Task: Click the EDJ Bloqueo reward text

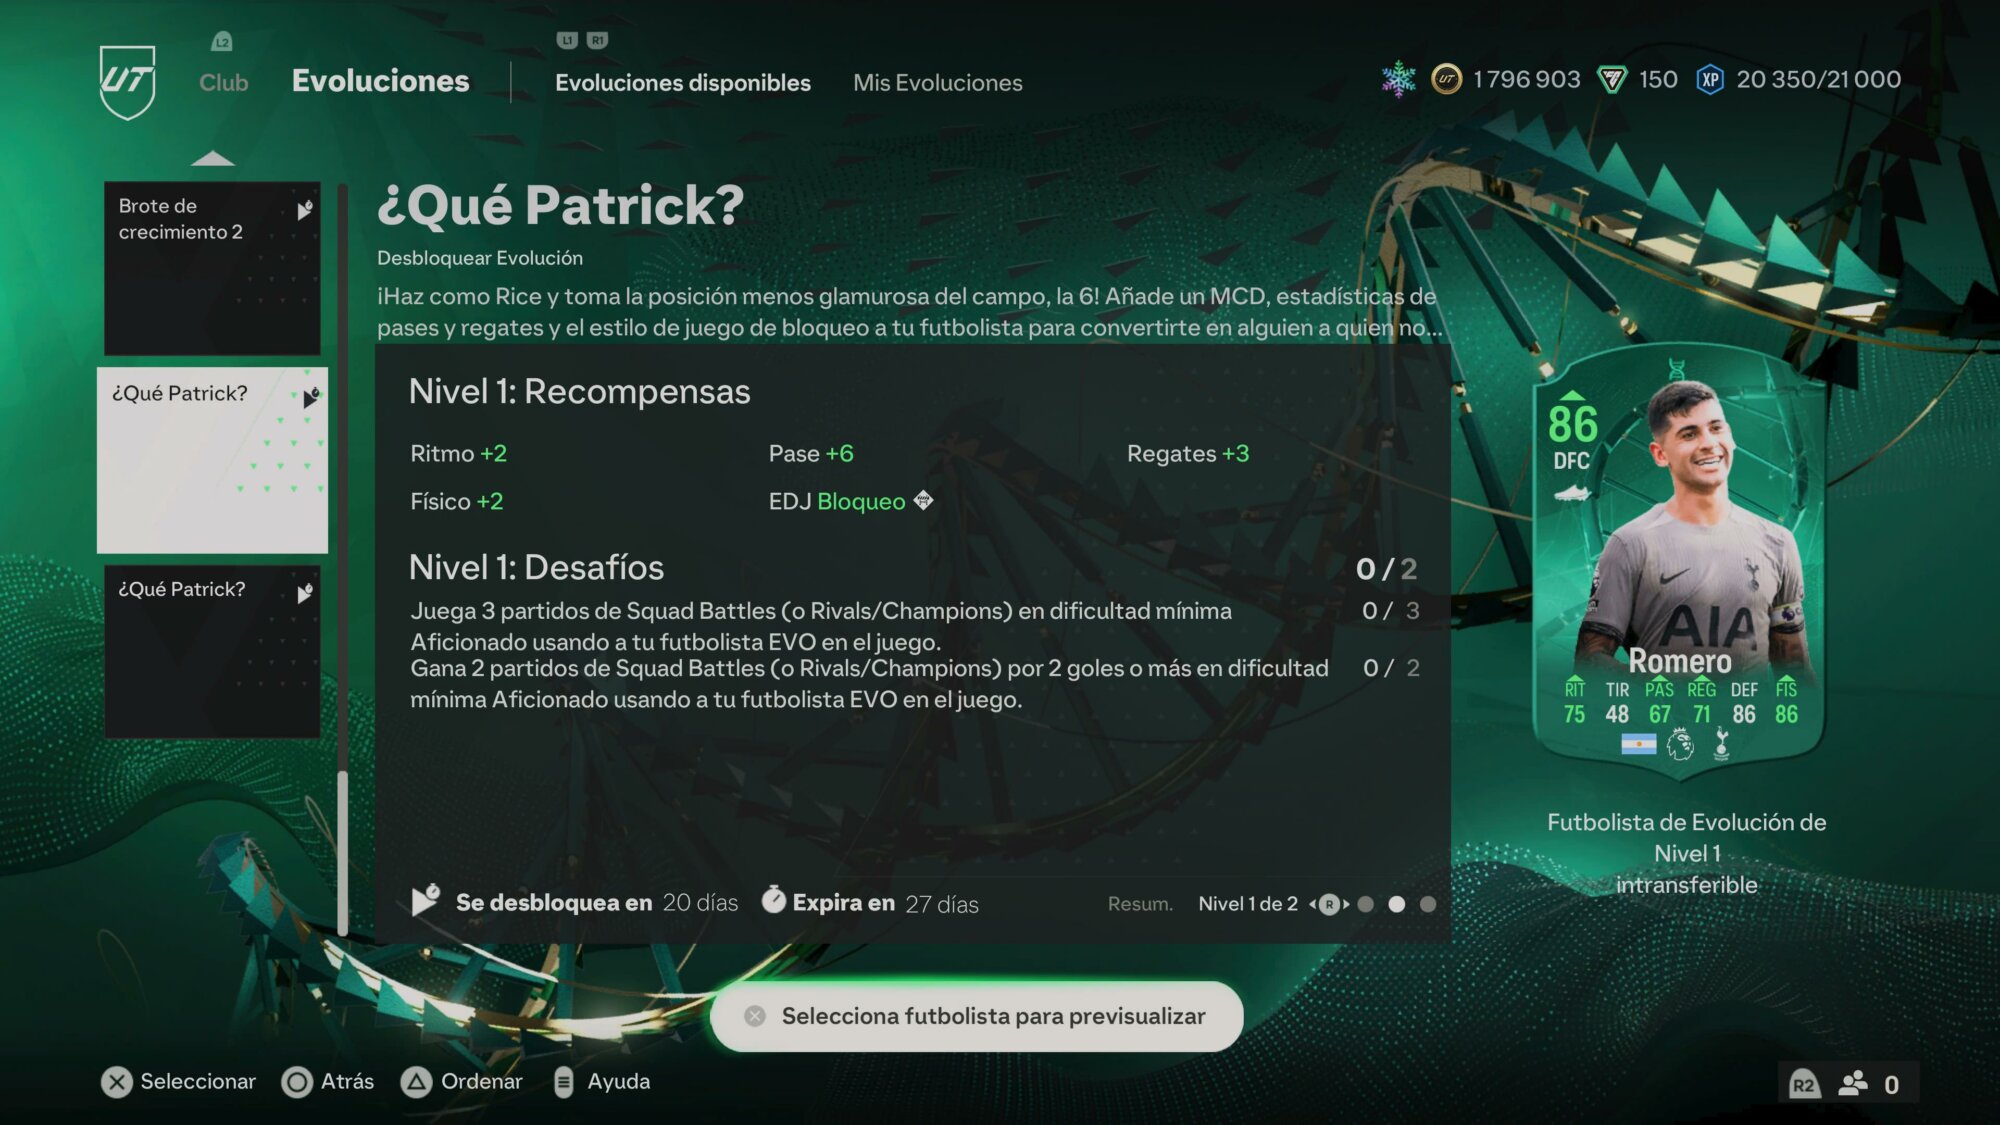Action: click(x=837, y=502)
